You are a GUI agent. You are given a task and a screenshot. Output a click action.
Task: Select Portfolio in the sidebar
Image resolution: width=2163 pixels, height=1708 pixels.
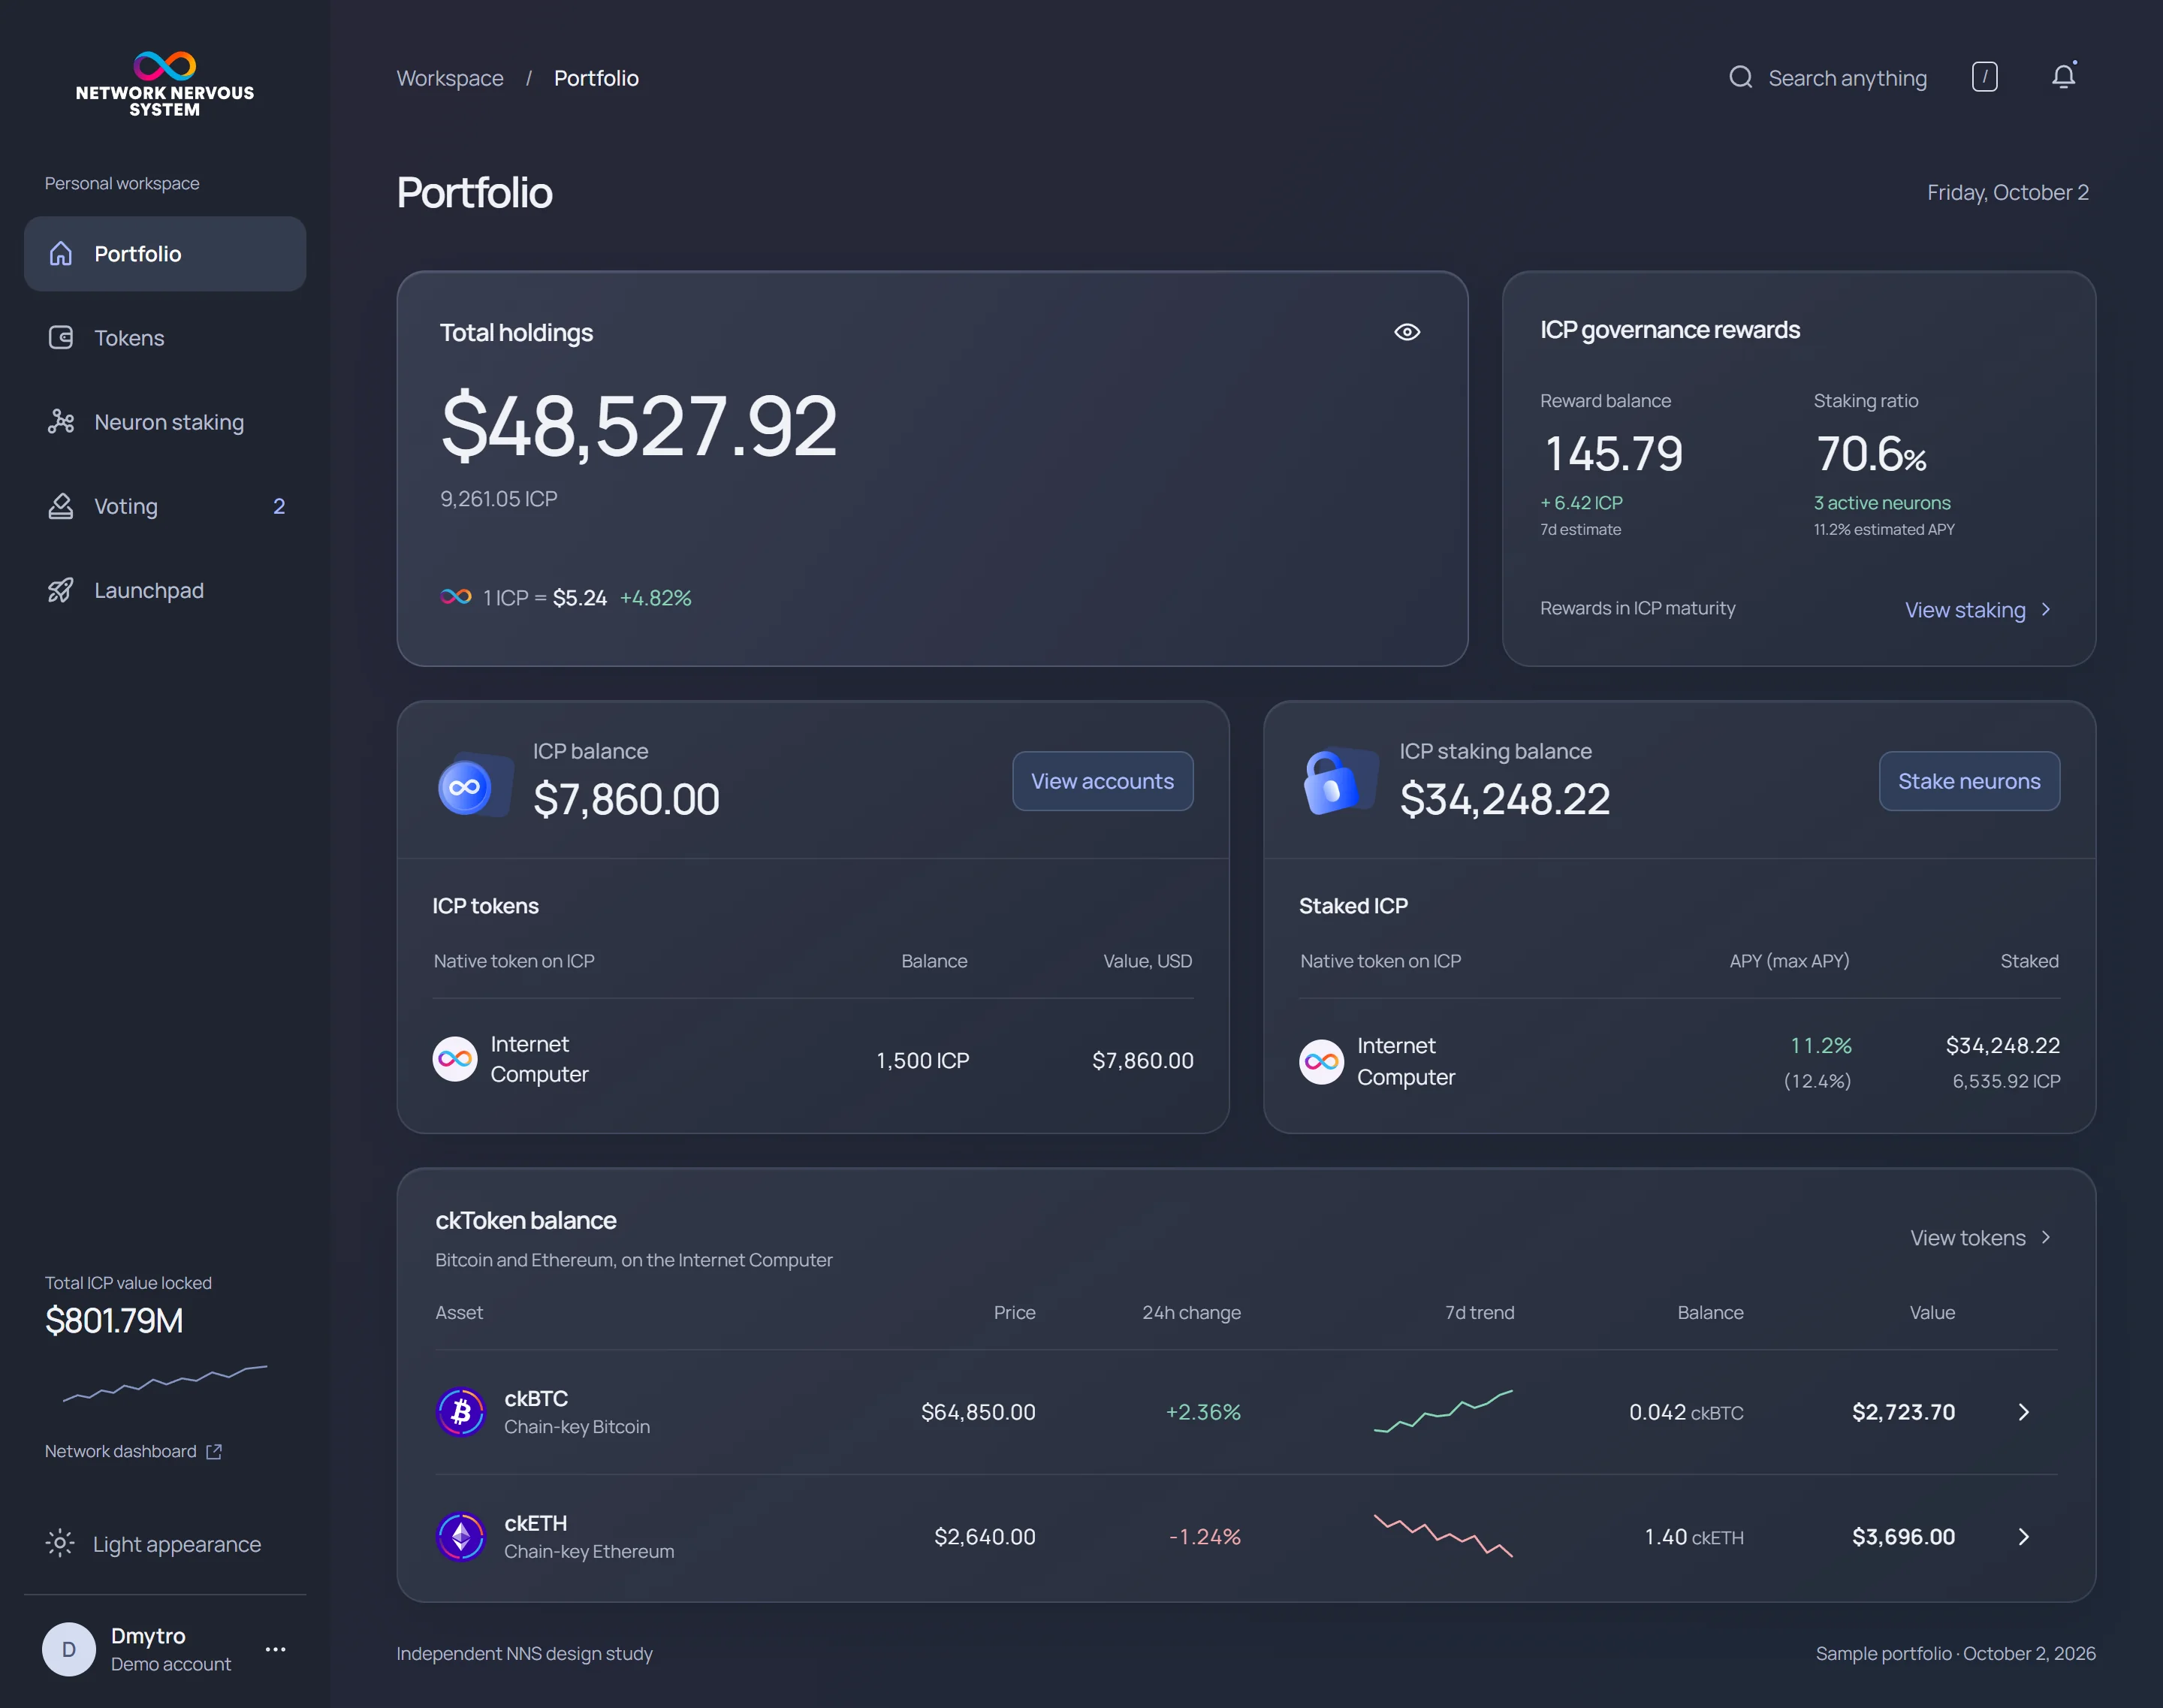point(165,254)
